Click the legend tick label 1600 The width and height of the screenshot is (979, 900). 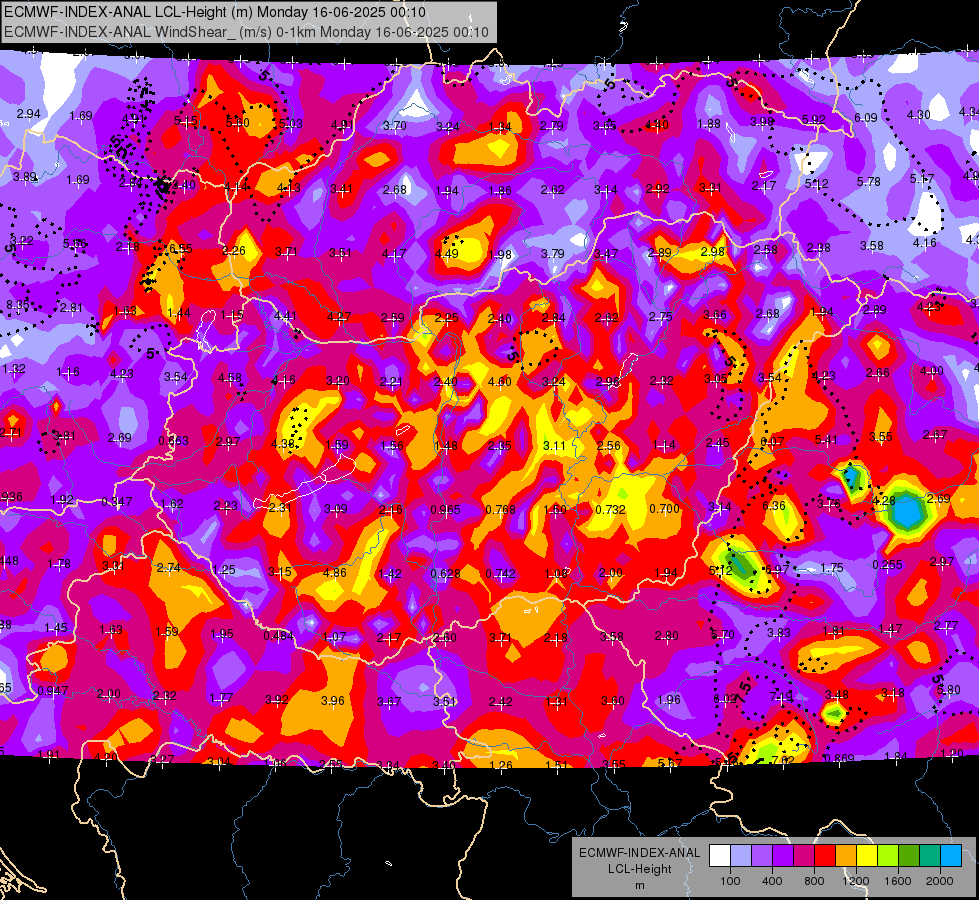click(898, 881)
